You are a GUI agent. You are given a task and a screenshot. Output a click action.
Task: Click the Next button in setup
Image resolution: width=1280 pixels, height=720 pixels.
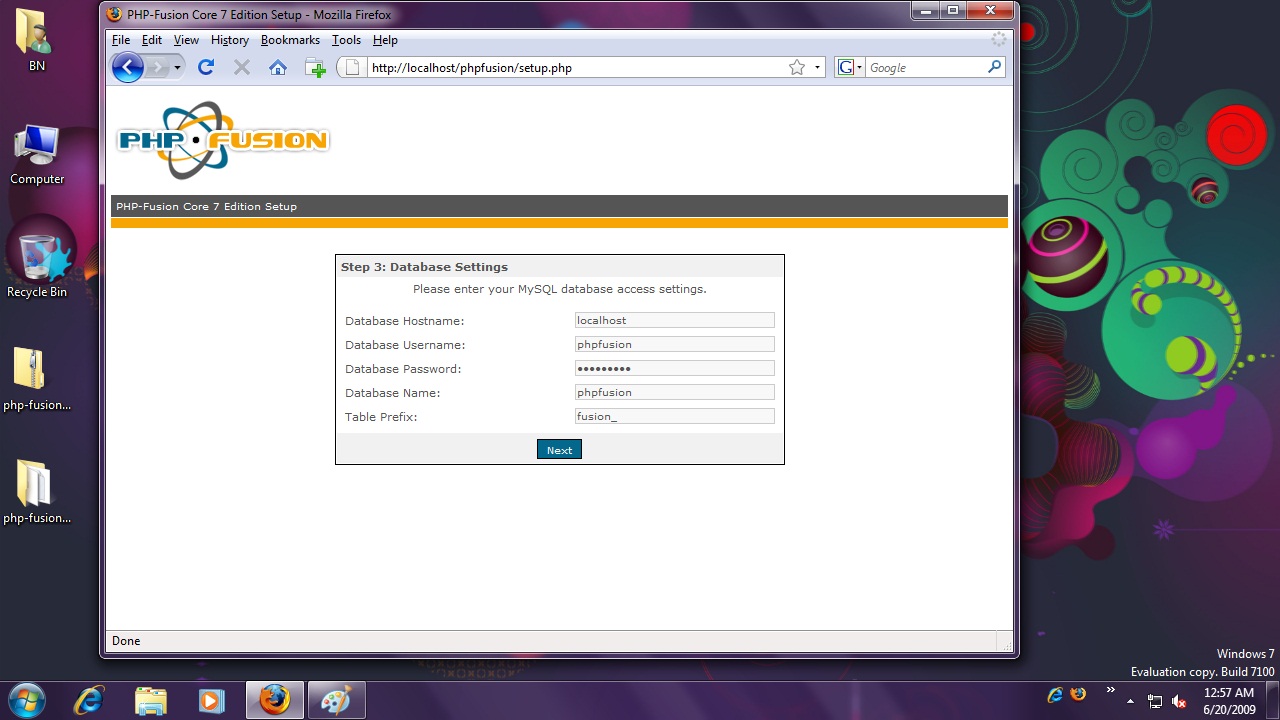pyautogui.click(x=559, y=450)
